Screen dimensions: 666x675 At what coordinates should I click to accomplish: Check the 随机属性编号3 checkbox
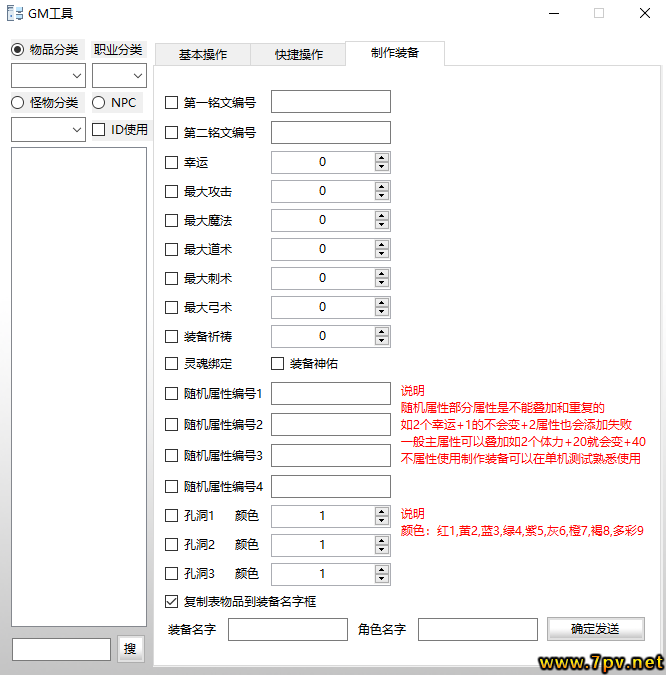[x=171, y=455]
